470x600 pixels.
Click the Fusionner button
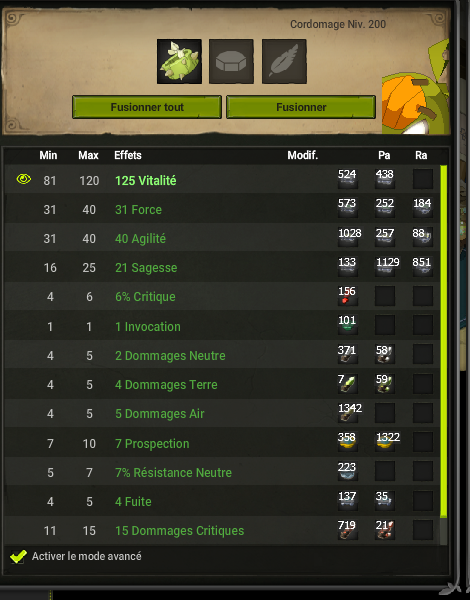[301, 107]
